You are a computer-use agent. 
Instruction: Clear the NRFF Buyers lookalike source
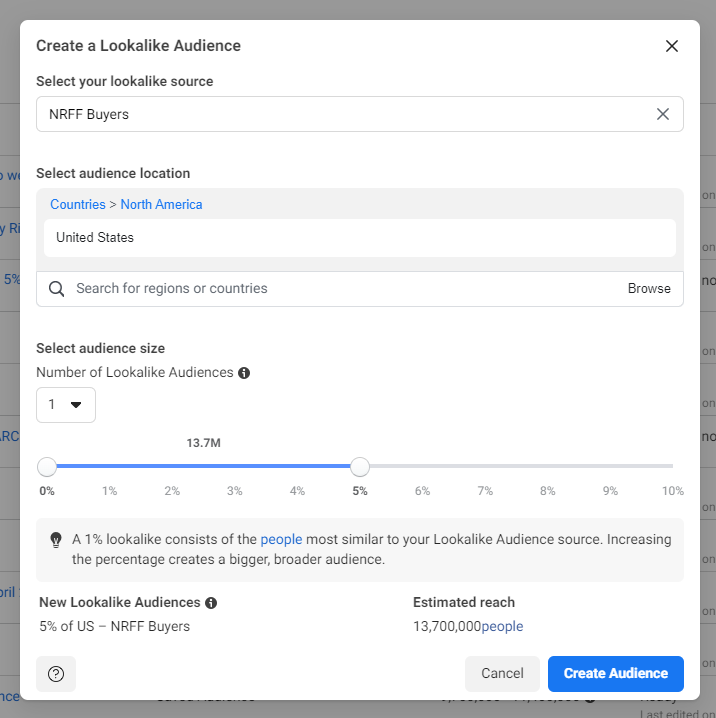click(x=662, y=114)
